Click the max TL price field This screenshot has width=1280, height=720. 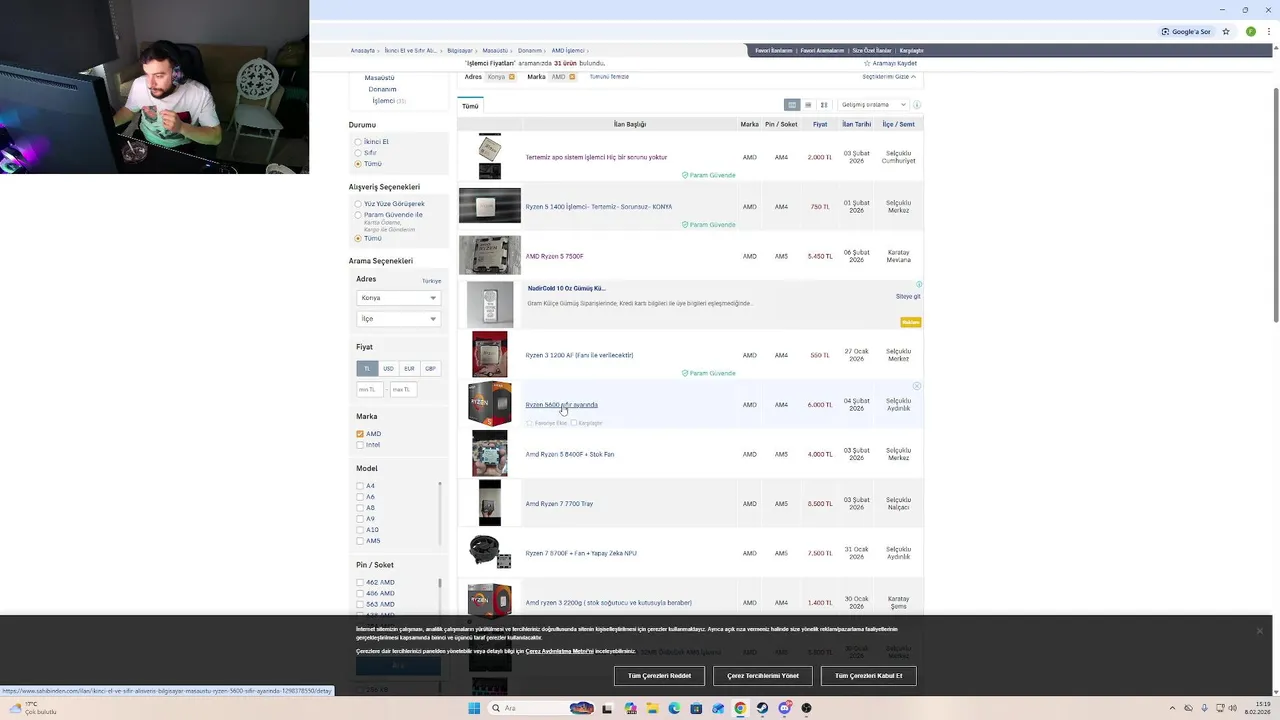404,389
